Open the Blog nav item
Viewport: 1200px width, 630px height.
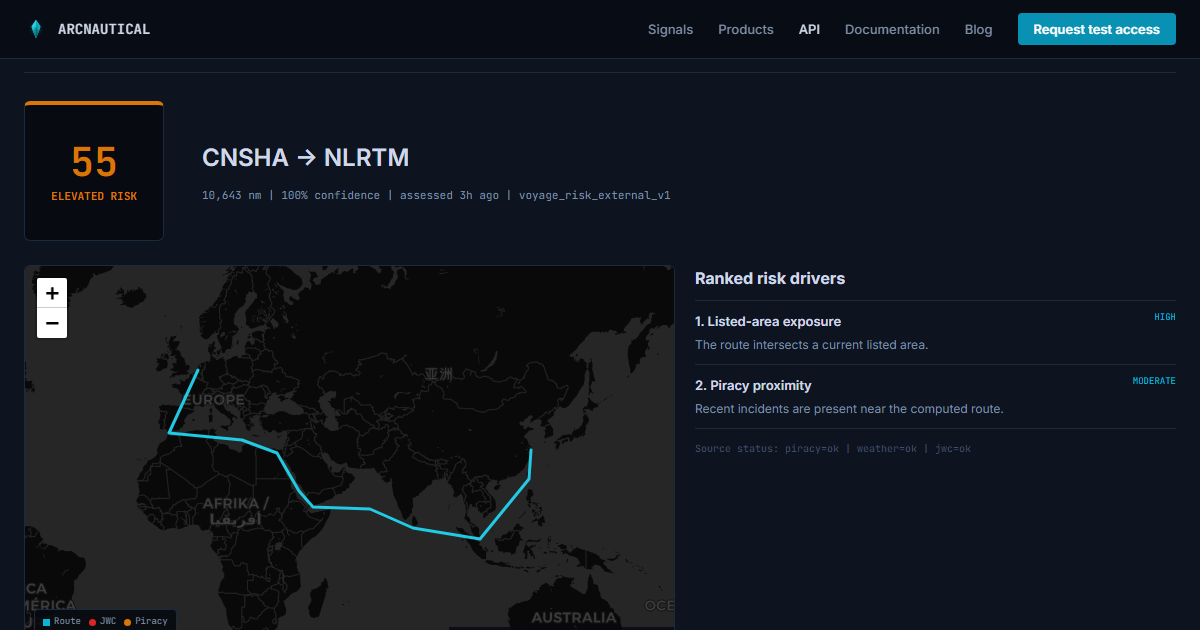click(x=978, y=29)
